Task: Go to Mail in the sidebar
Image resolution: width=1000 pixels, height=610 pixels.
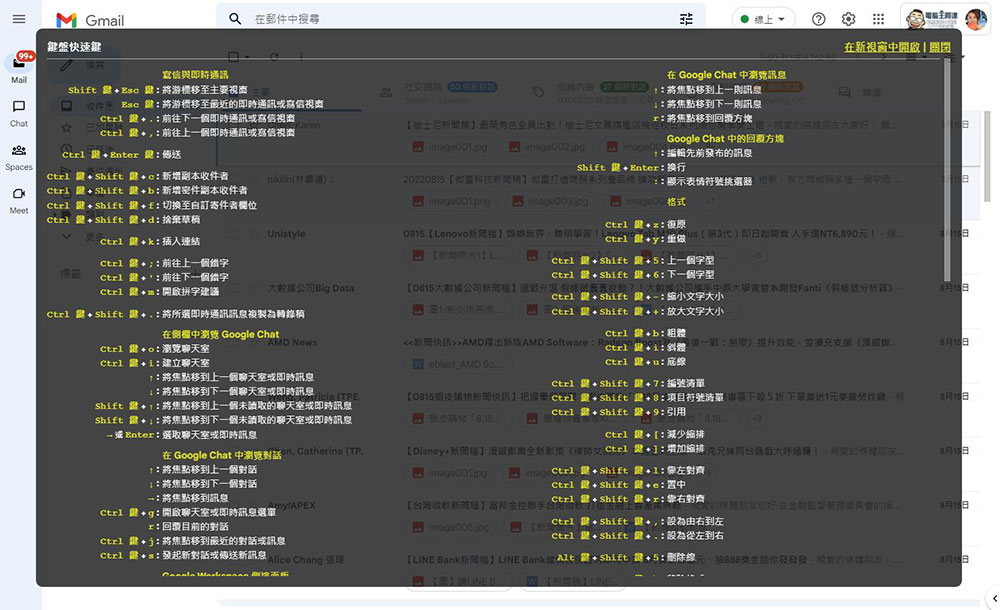Action: pos(19,68)
